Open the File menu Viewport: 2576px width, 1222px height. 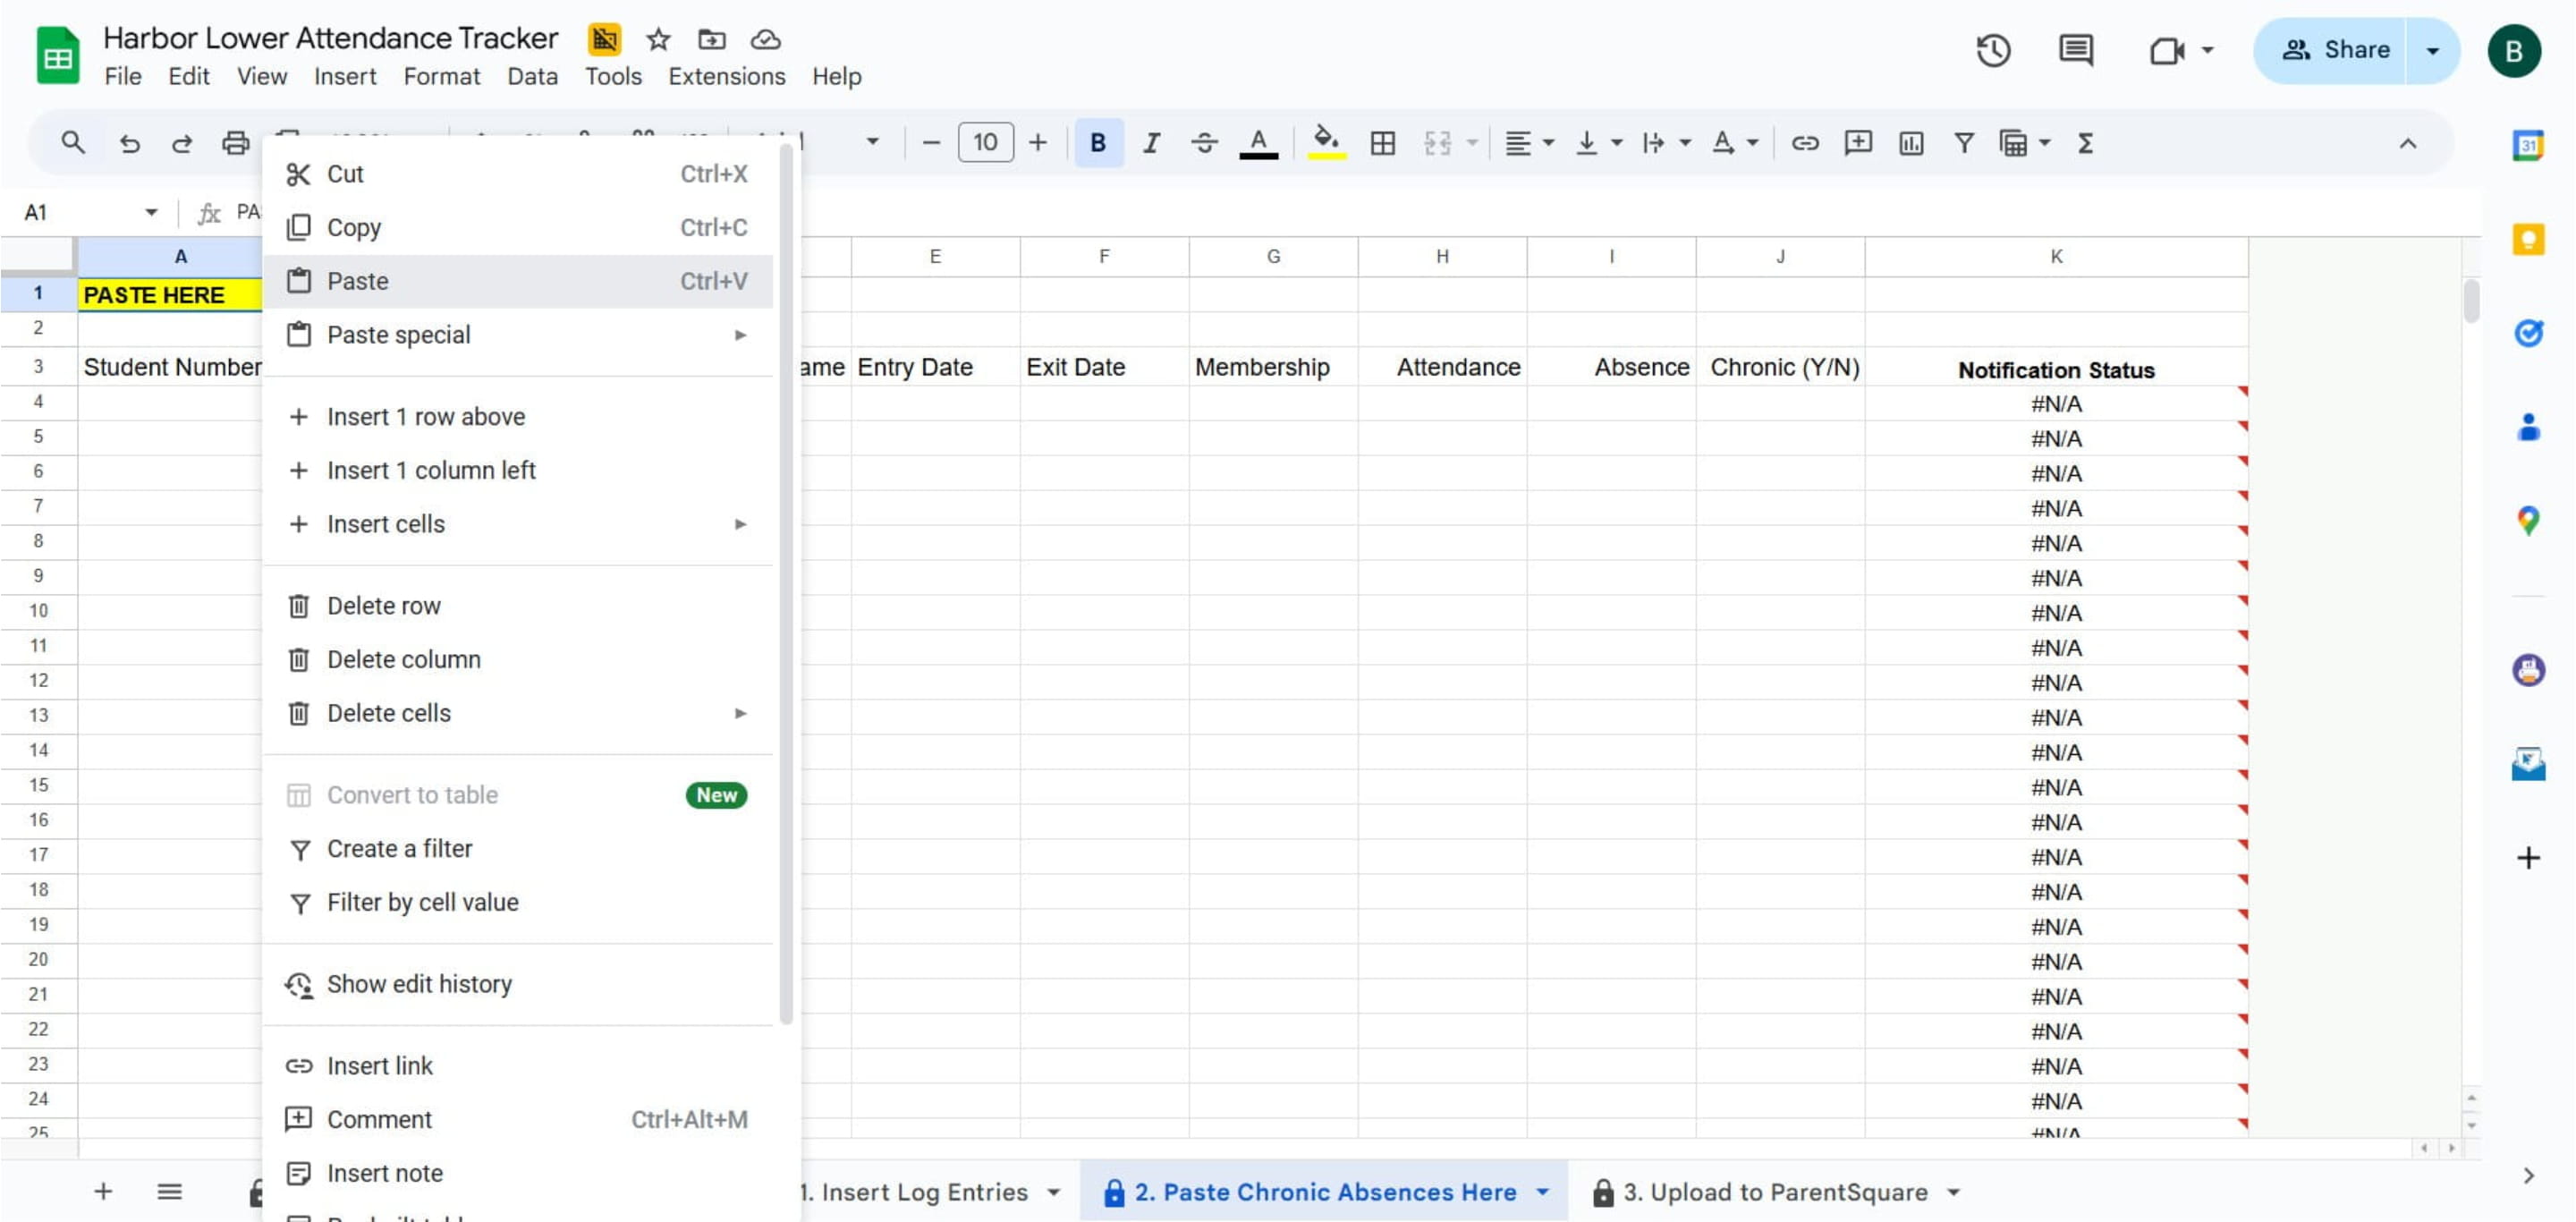pos(122,76)
